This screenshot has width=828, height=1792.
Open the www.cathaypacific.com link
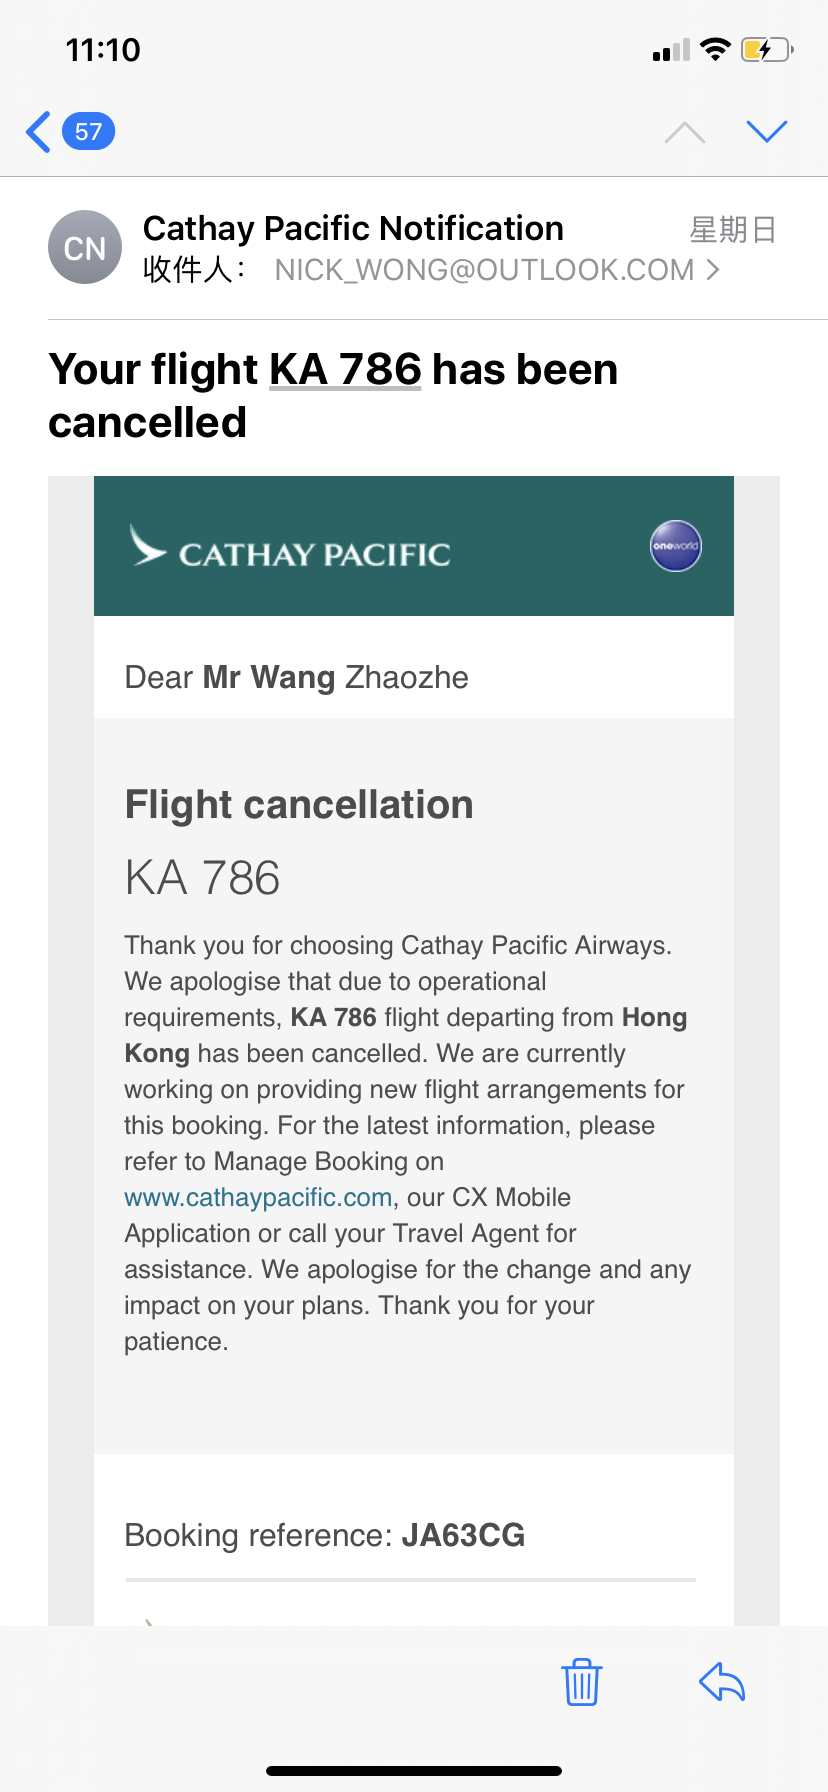[258, 1197]
